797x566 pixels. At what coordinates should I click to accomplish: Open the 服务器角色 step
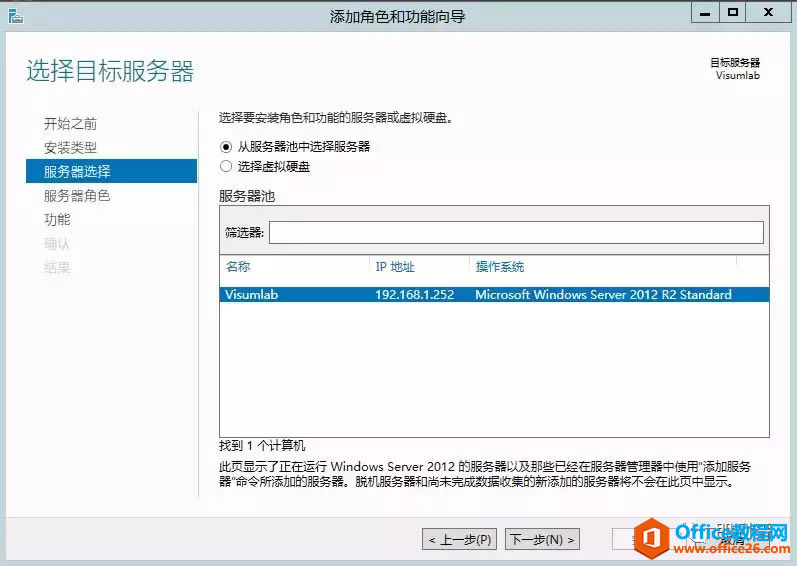pyautogui.click(x=77, y=196)
